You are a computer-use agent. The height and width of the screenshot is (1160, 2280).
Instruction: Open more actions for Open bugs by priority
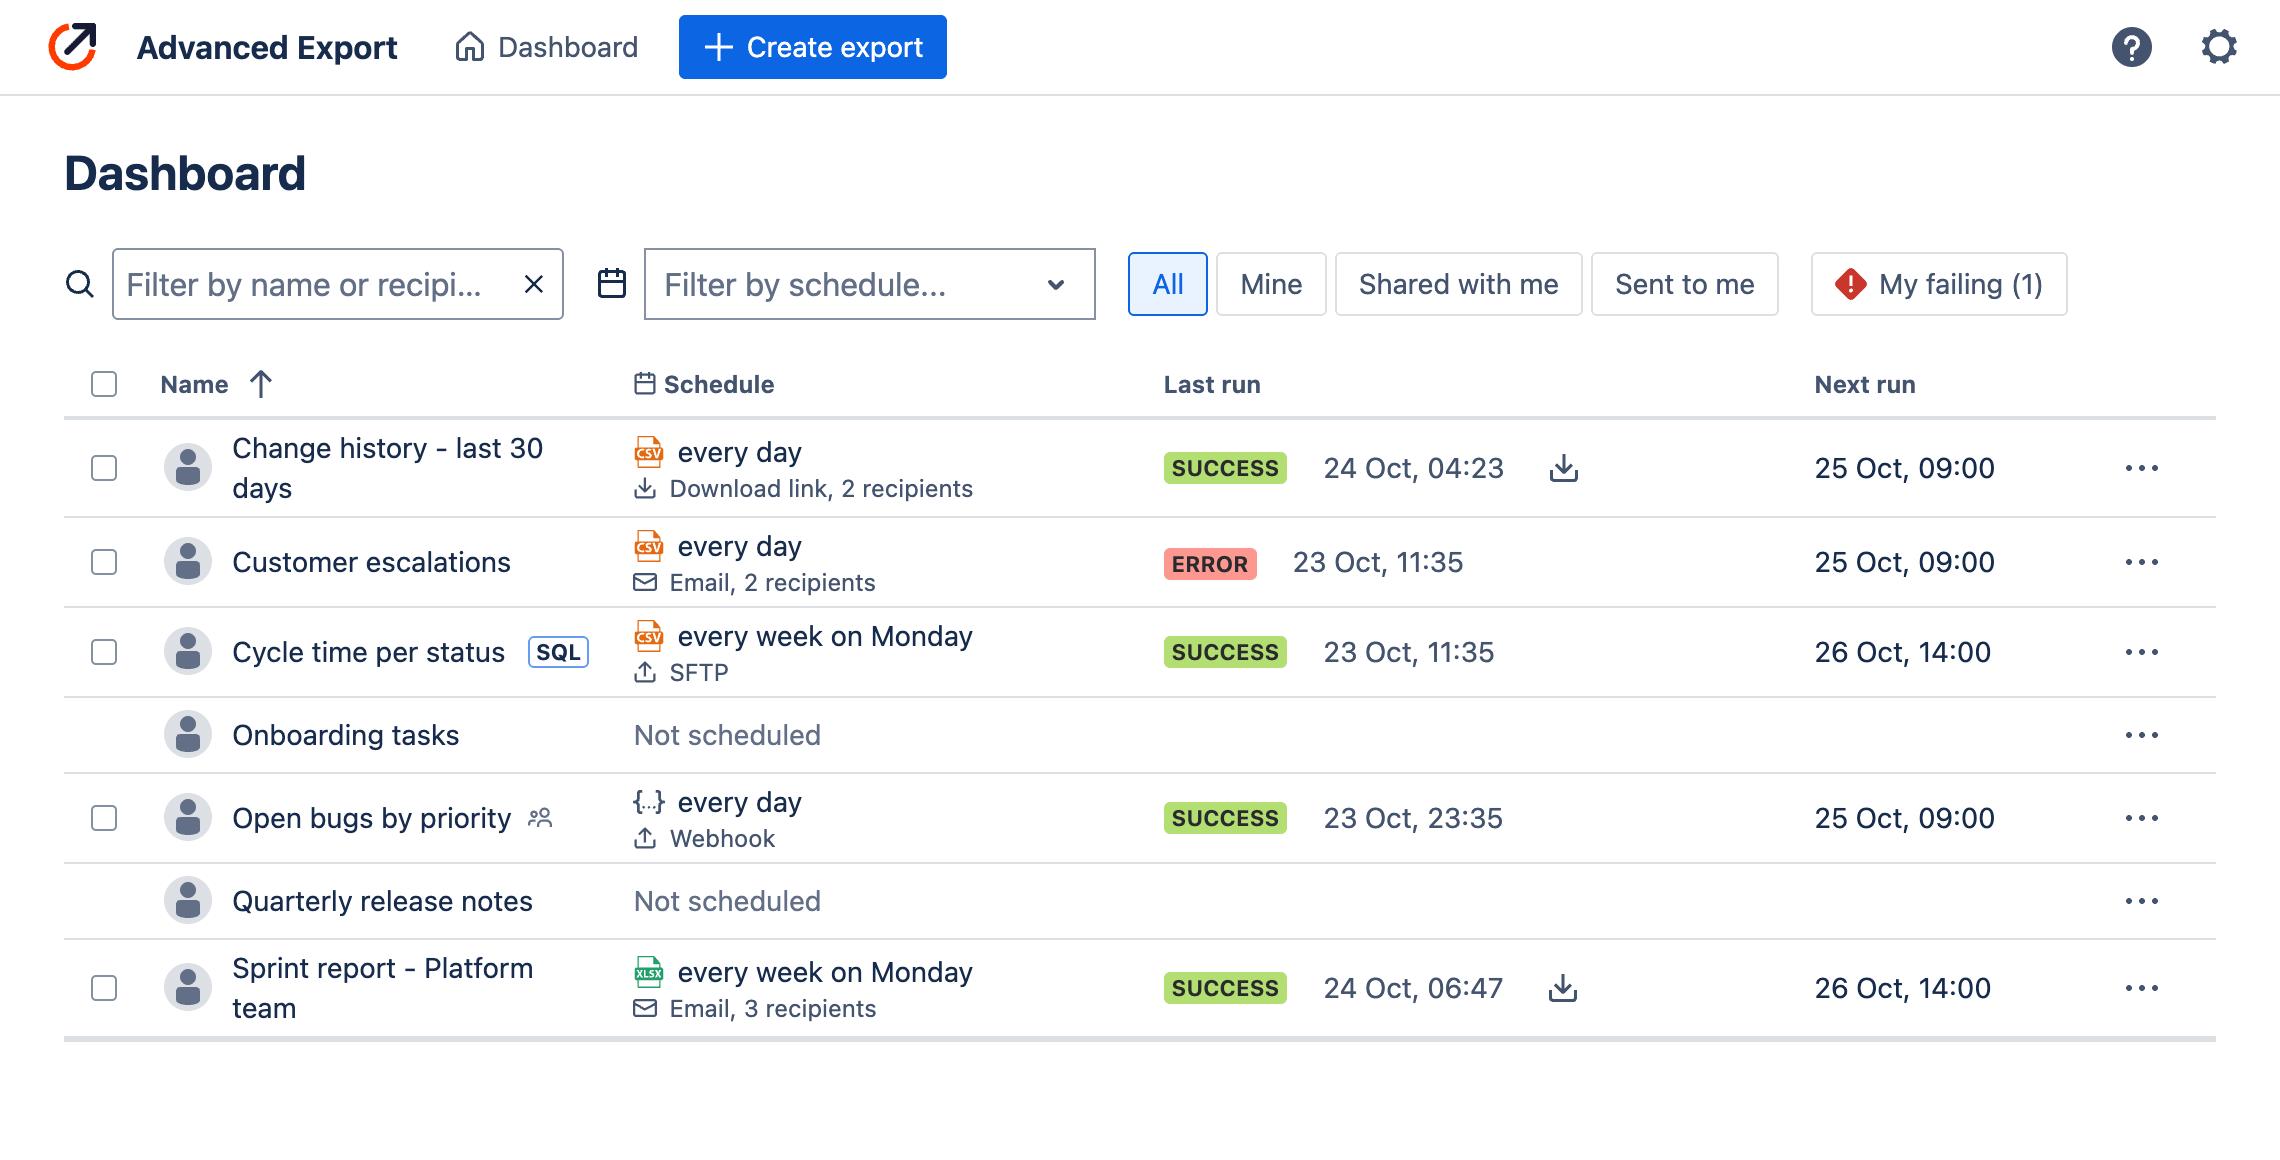coord(2142,818)
